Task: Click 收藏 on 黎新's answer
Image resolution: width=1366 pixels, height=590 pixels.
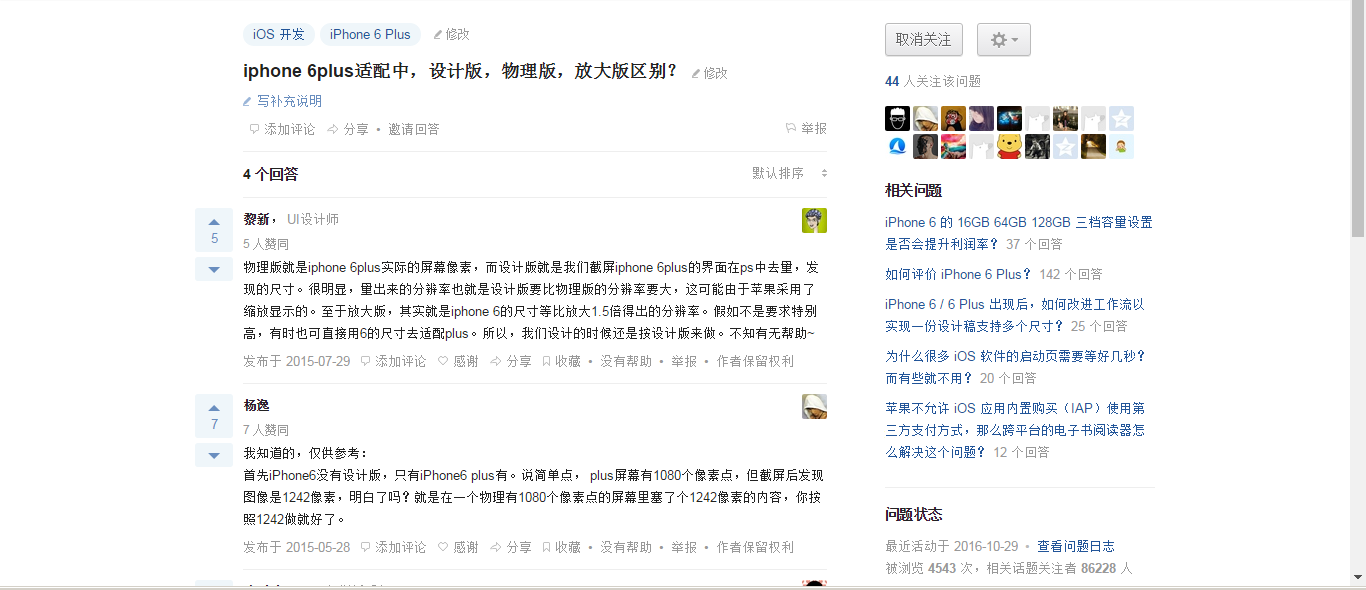Action: [x=561, y=361]
